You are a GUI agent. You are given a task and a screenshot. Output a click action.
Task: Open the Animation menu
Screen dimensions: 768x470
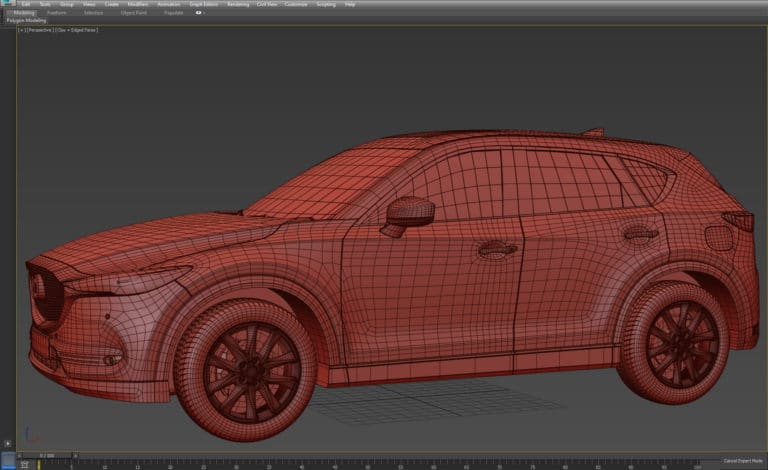point(168,4)
